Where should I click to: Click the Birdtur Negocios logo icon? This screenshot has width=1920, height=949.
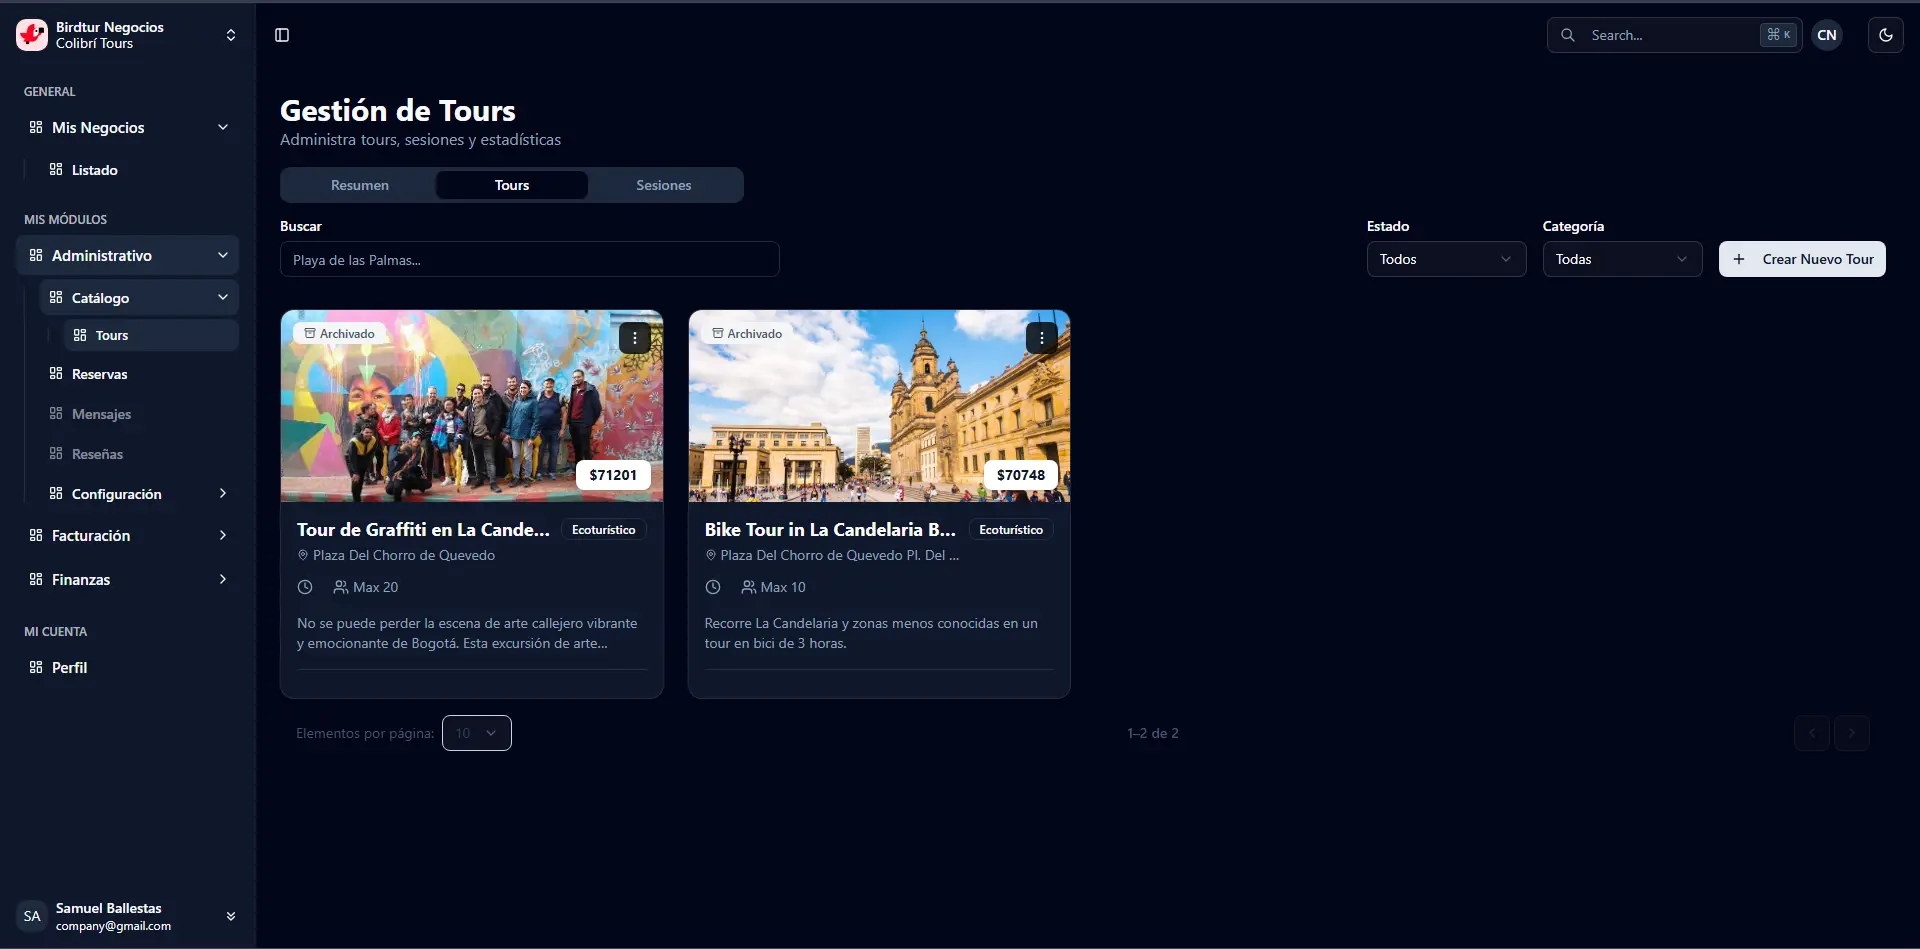click(x=31, y=35)
